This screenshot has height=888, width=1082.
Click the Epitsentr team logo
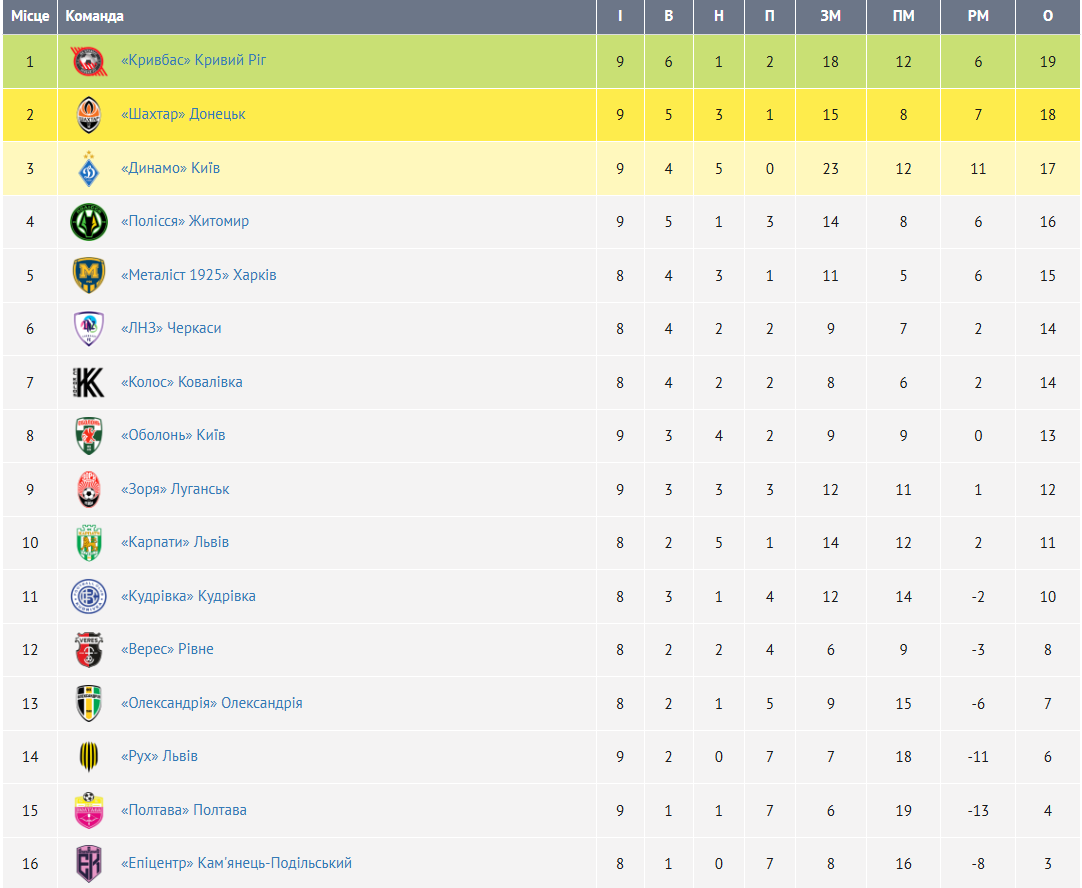click(88, 864)
